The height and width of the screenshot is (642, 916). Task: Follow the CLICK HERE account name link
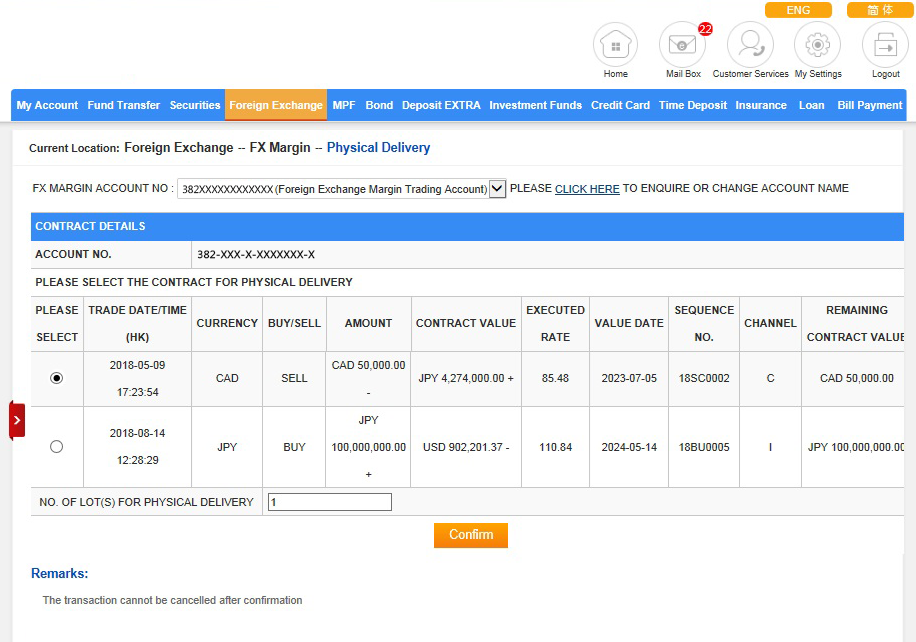coord(587,189)
